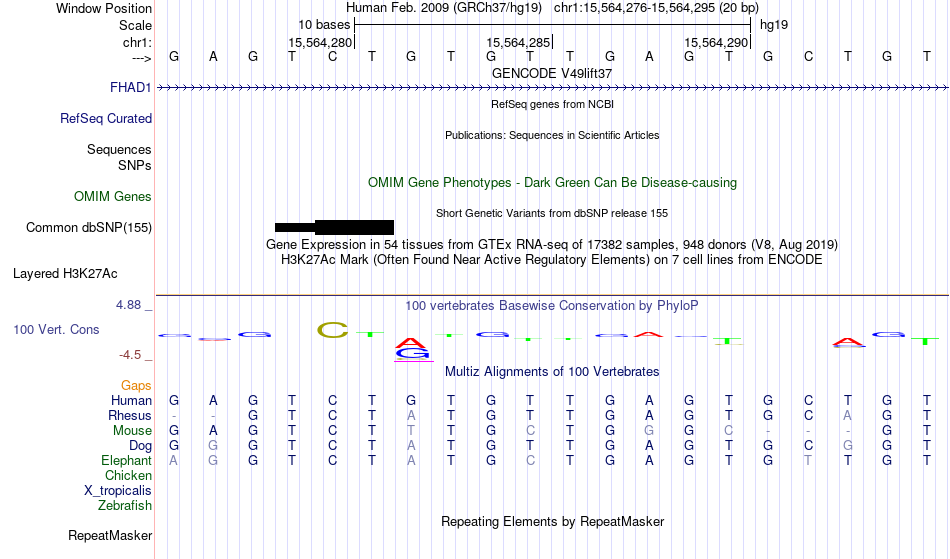Click the Human species row label
The image size is (950, 559).
(x=131, y=401)
